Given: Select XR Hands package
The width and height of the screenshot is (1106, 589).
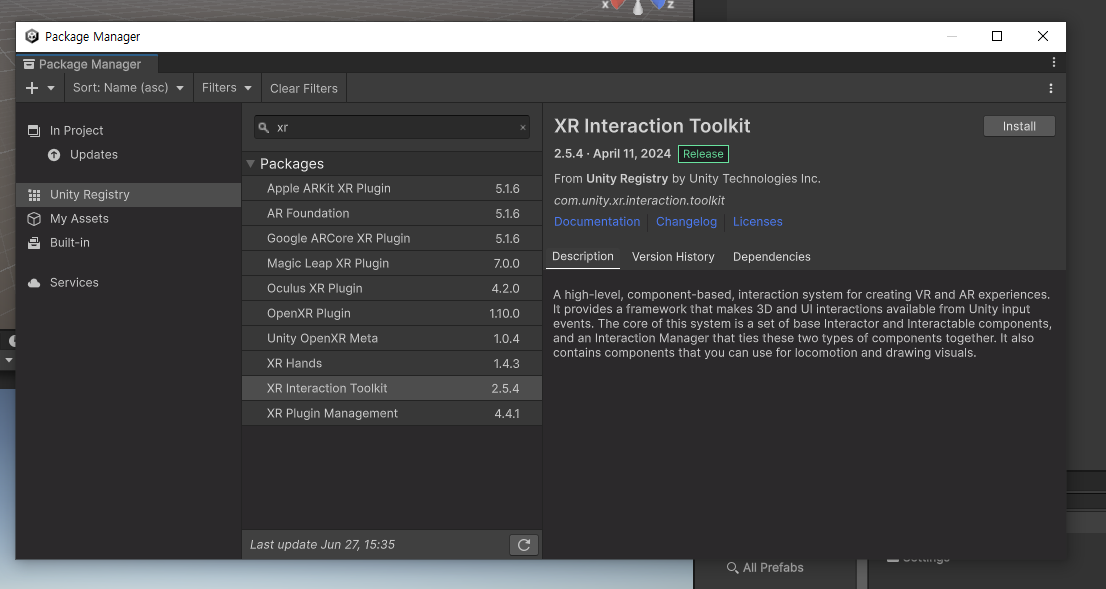Looking at the screenshot, I should point(392,363).
